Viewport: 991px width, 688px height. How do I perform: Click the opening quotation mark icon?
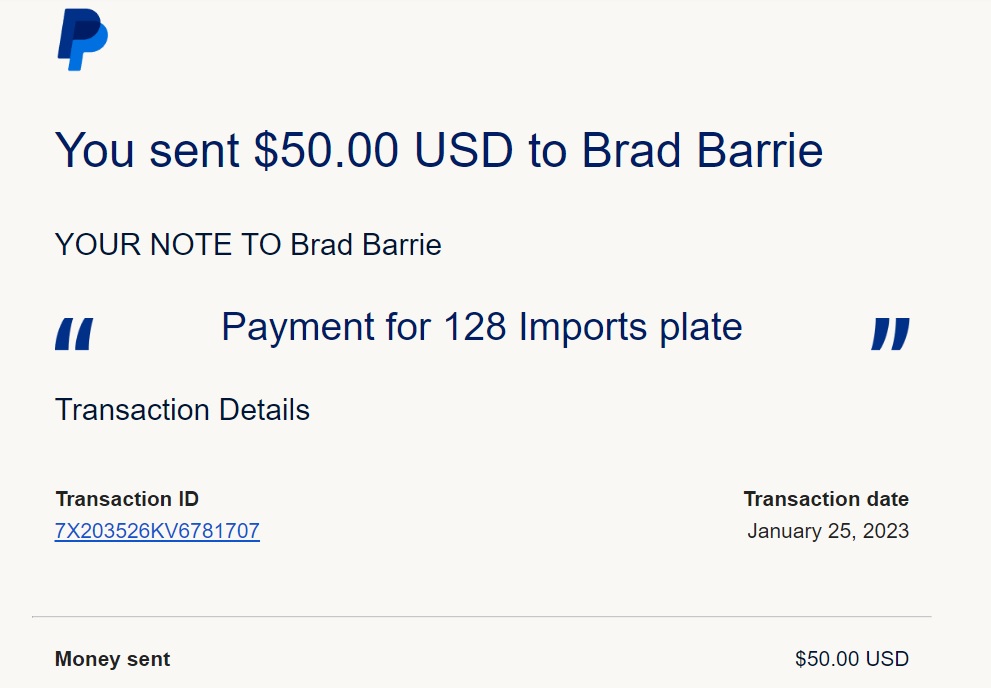click(x=73, y=334)
